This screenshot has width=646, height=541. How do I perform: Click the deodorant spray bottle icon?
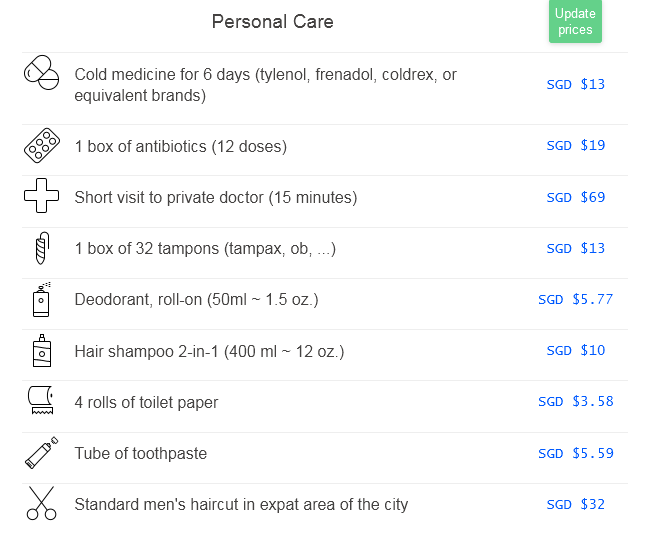tap(42, 300)
